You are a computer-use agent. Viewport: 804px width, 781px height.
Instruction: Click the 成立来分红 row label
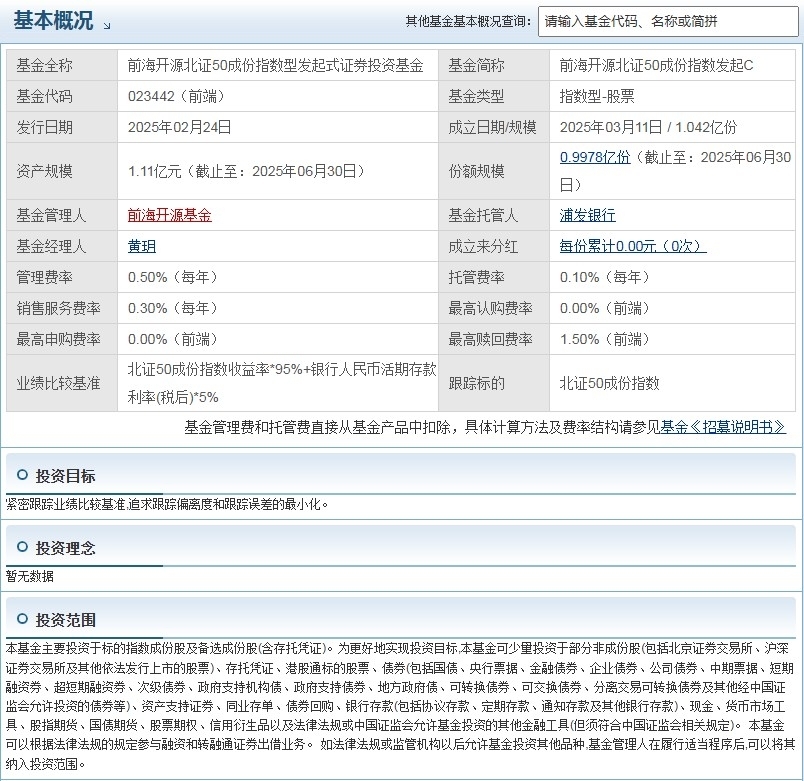tap(483, 247)
